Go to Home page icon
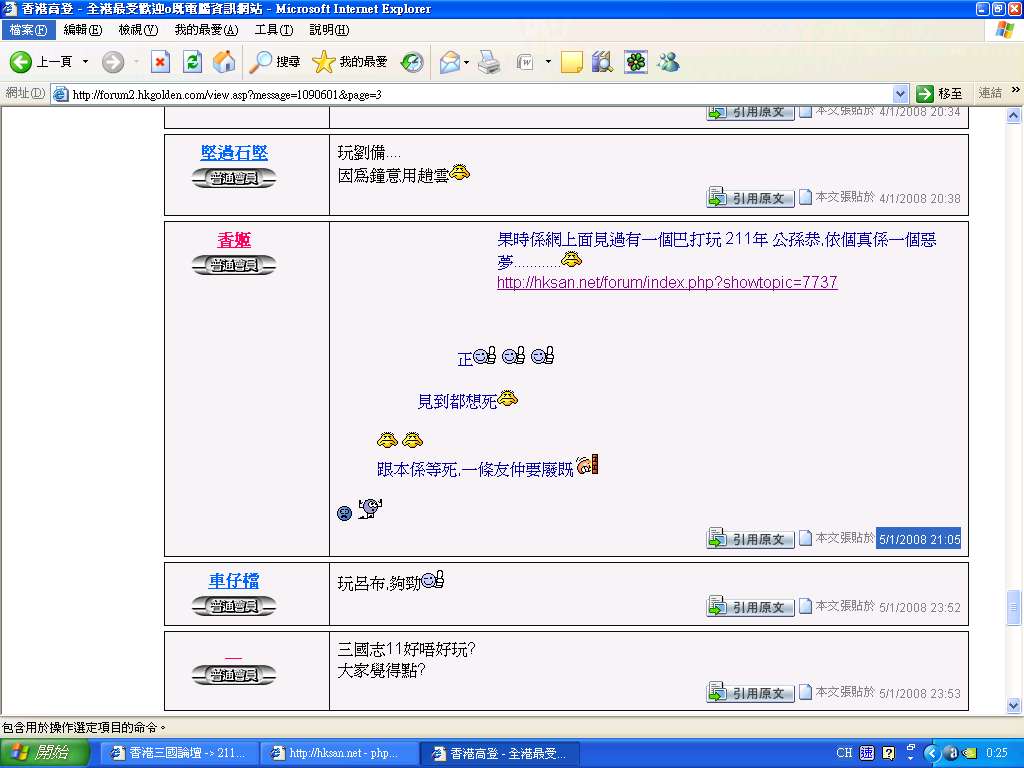Viewport: 1024px width, 768px height. (x=224, y=62)
